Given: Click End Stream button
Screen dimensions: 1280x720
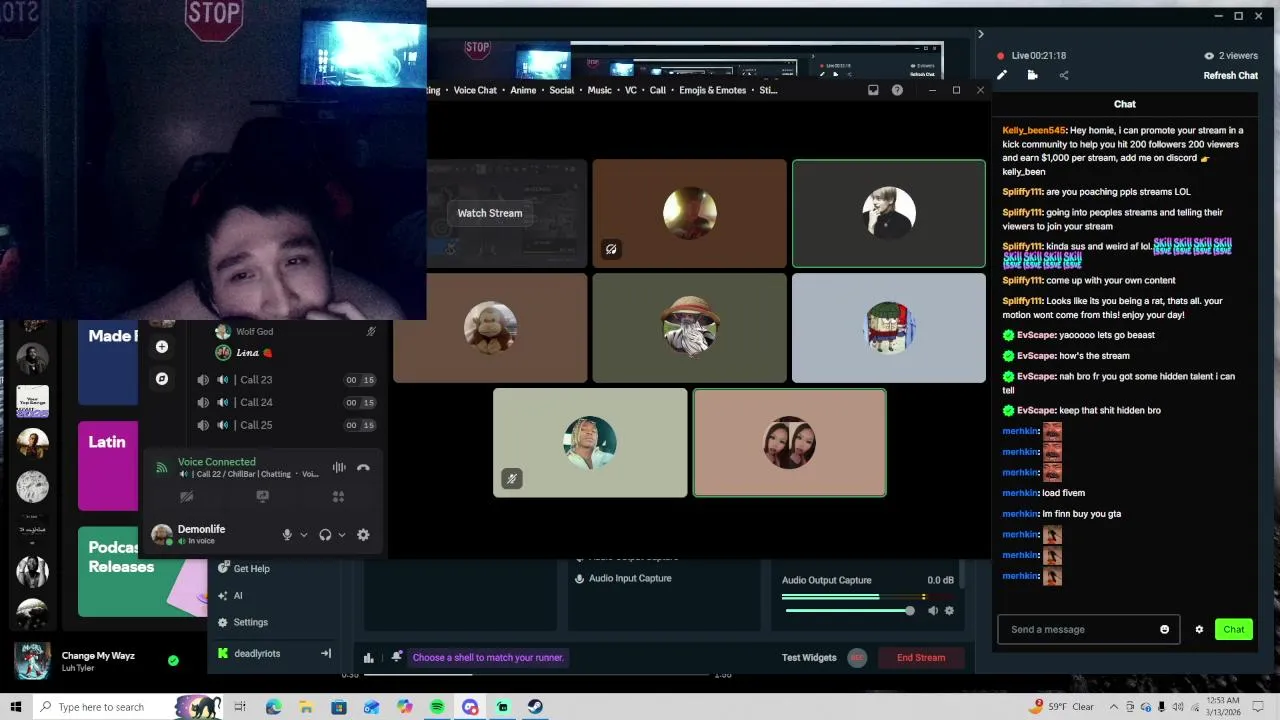Looking at the screenshot, I should click(920, 657).
